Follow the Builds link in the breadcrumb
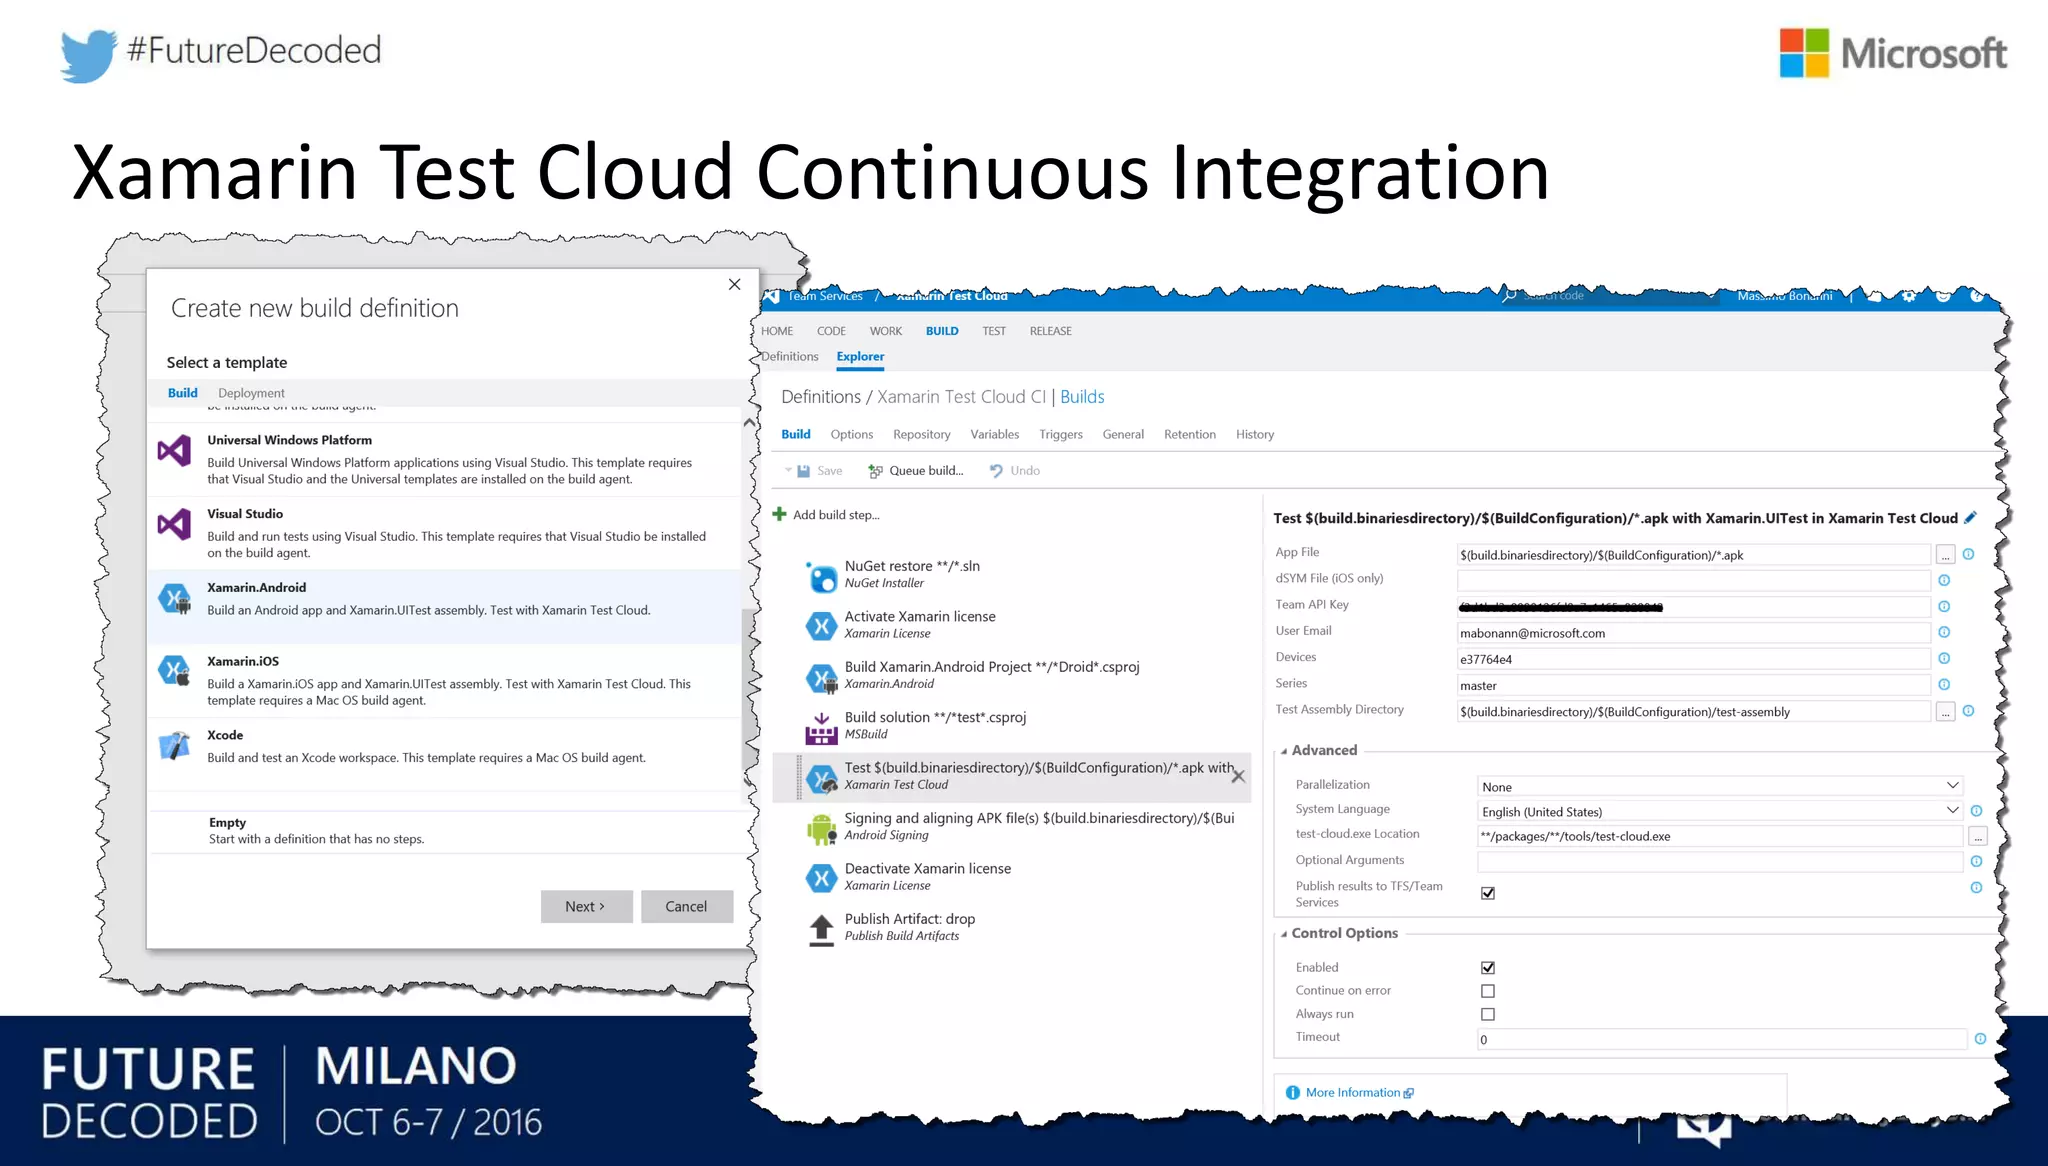The height and width of the screenshot is (1166, 2048). [x=1082, y=397]
